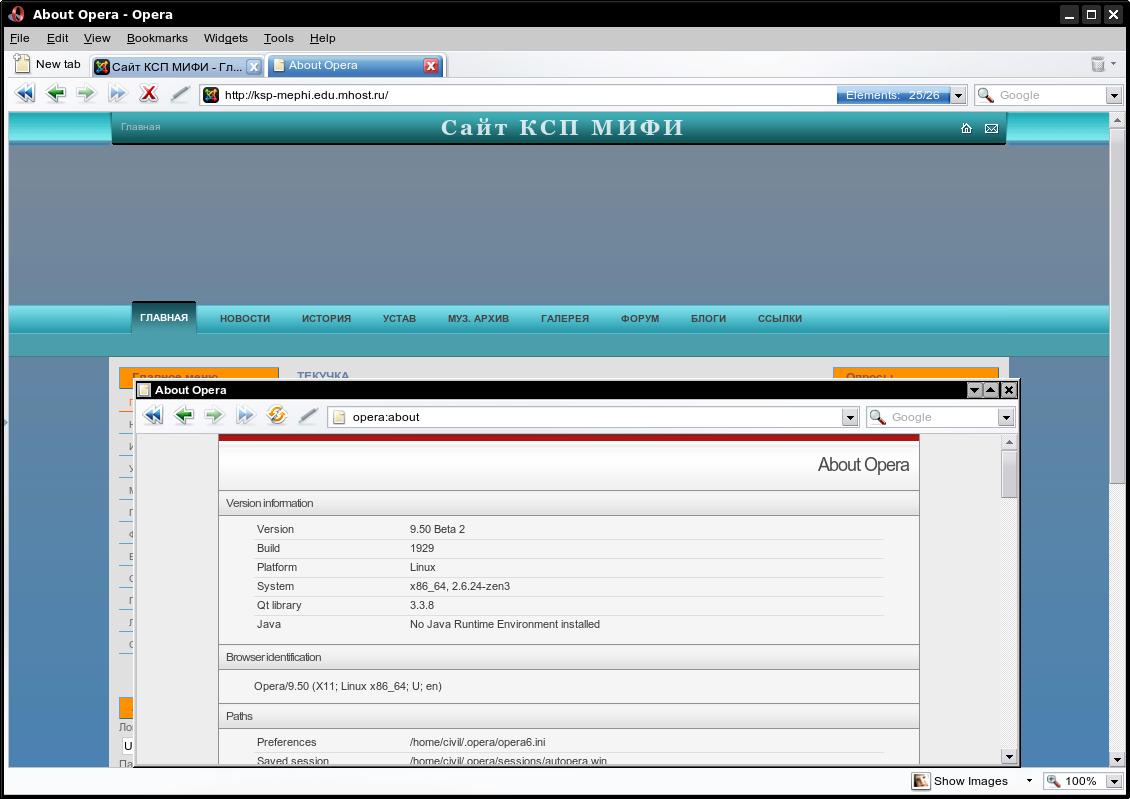The width and height of the screenshot is (1130, 799).
Task: Open the Tools menu
Action: point(278,38)
